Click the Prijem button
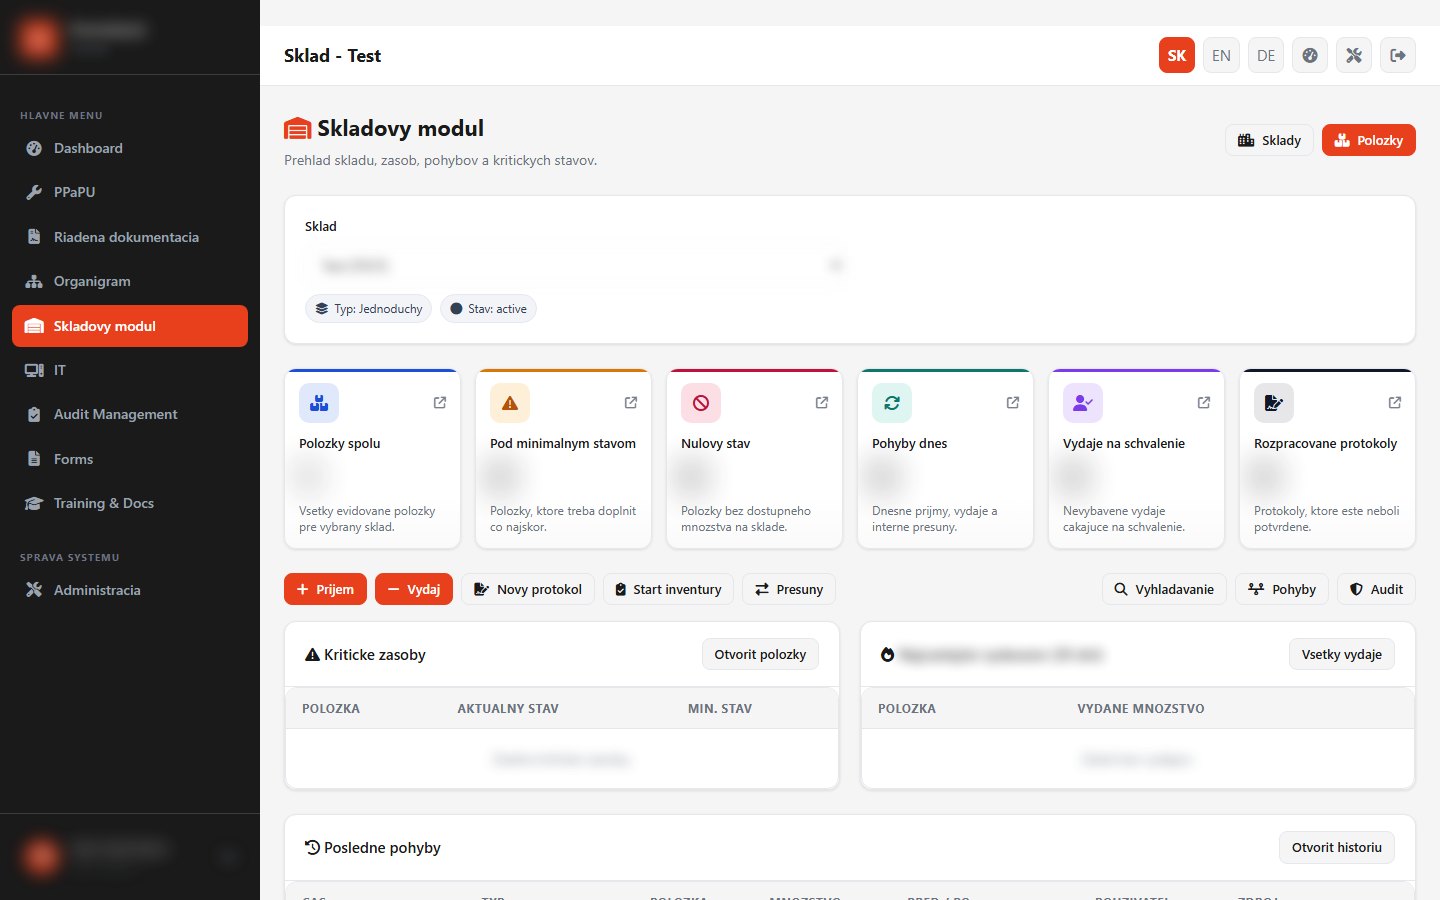 (x=325, y=590)
